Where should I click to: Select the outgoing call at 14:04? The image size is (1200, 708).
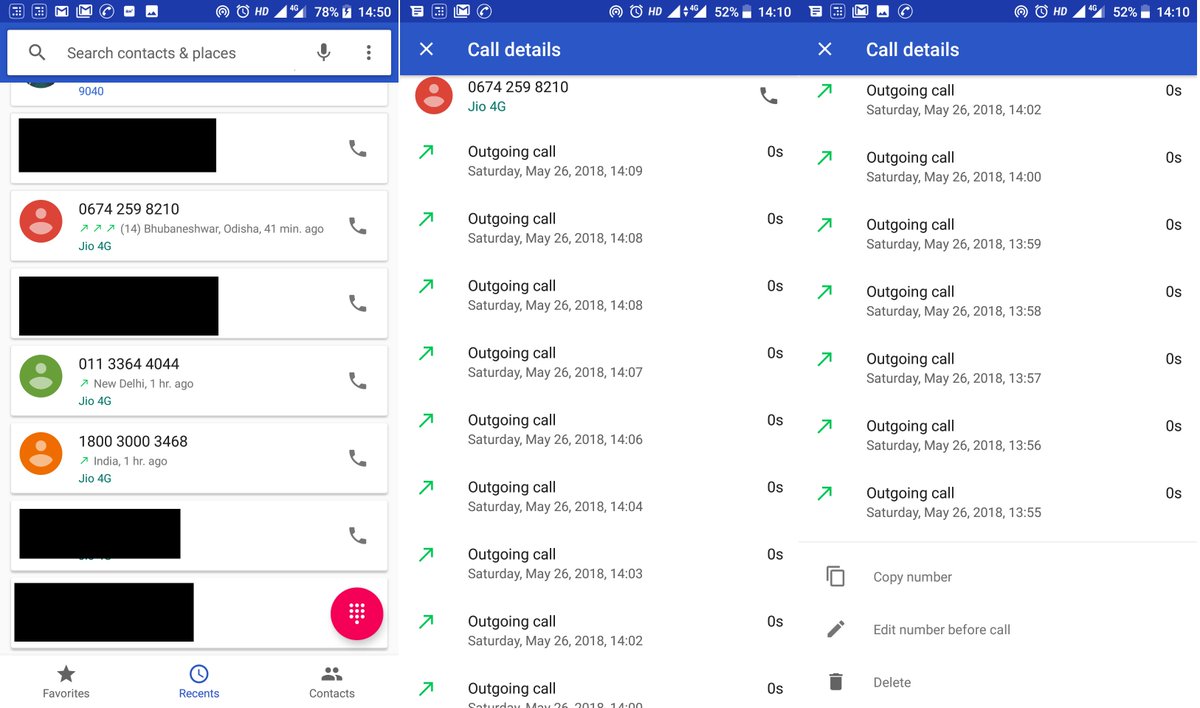point(599,496)
